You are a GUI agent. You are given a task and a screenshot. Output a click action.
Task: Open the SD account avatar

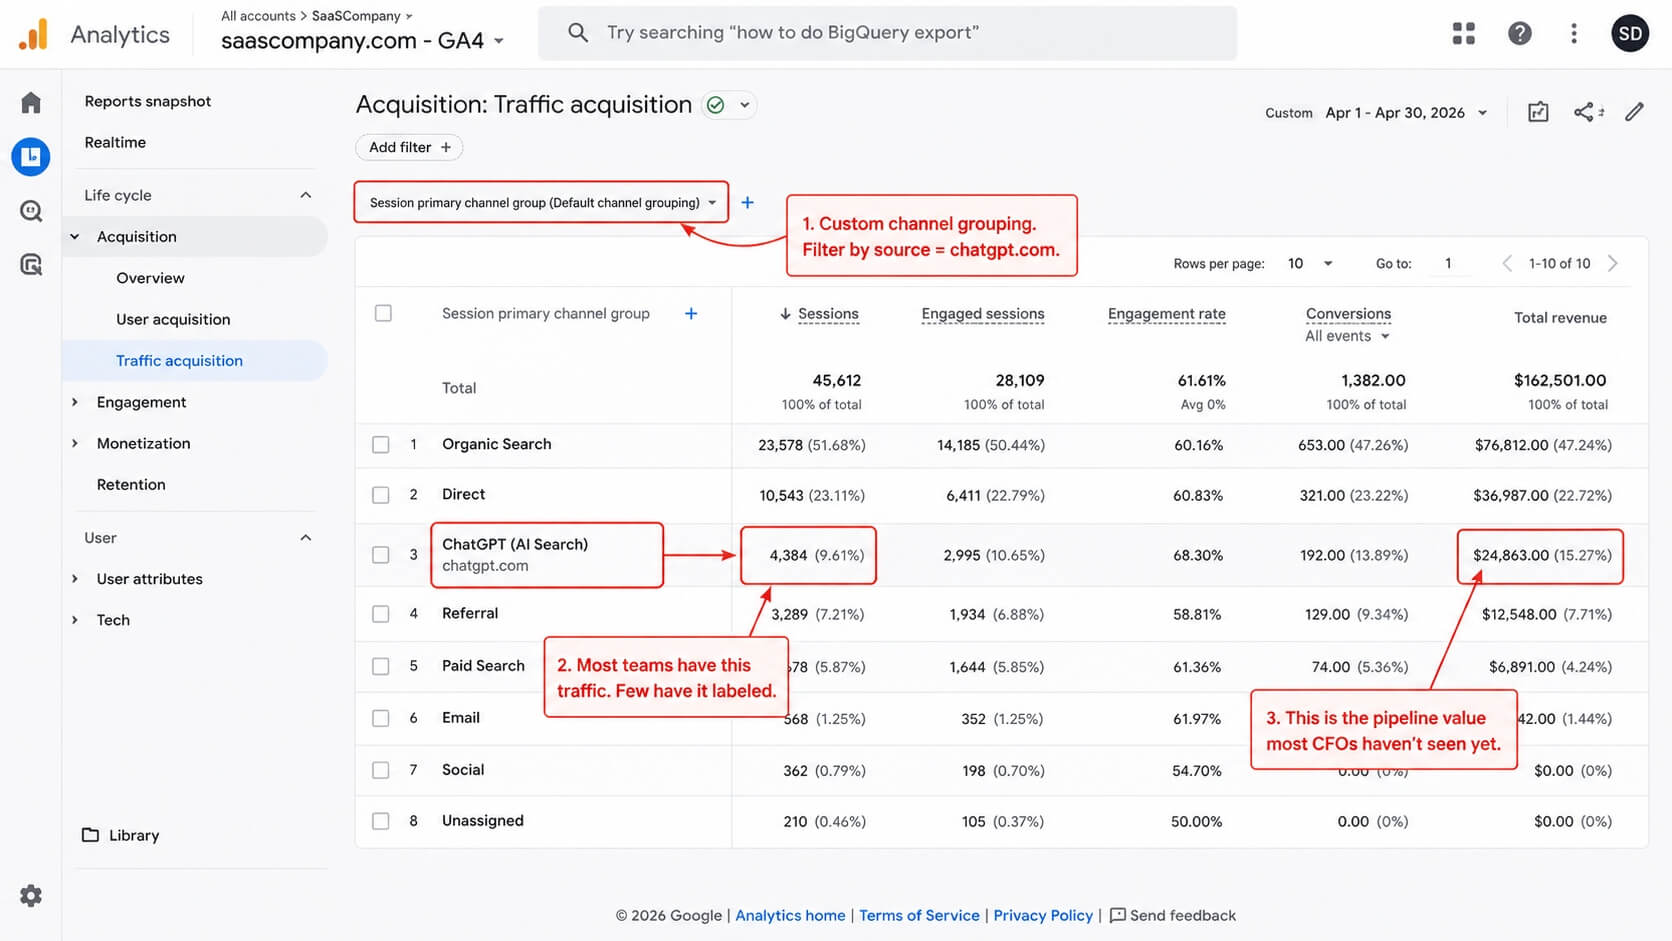pyautogui.click(x=1630, y=34)
